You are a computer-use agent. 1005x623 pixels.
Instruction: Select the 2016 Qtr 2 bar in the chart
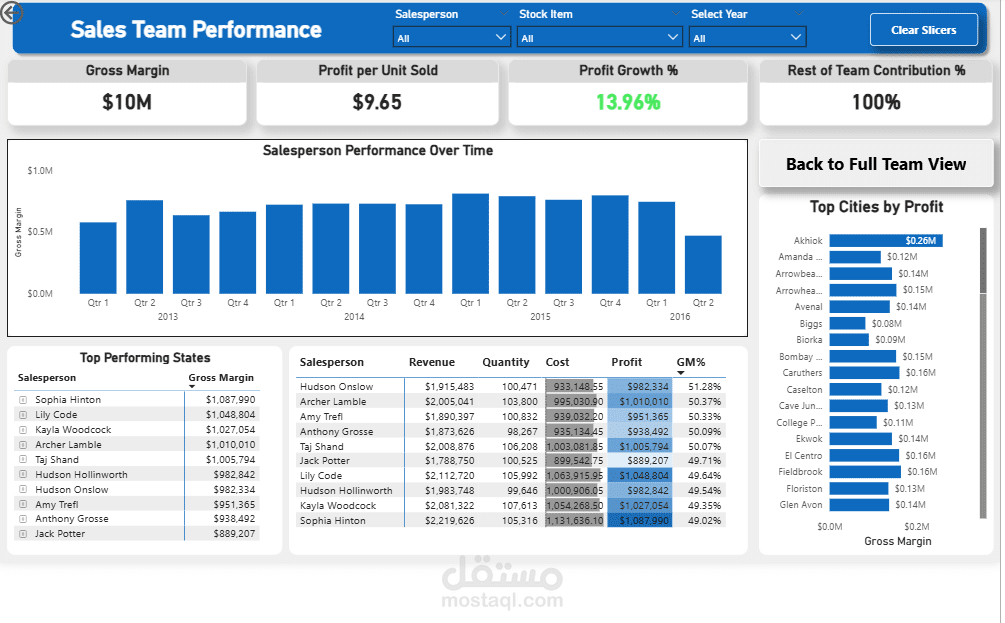point(703,264)
